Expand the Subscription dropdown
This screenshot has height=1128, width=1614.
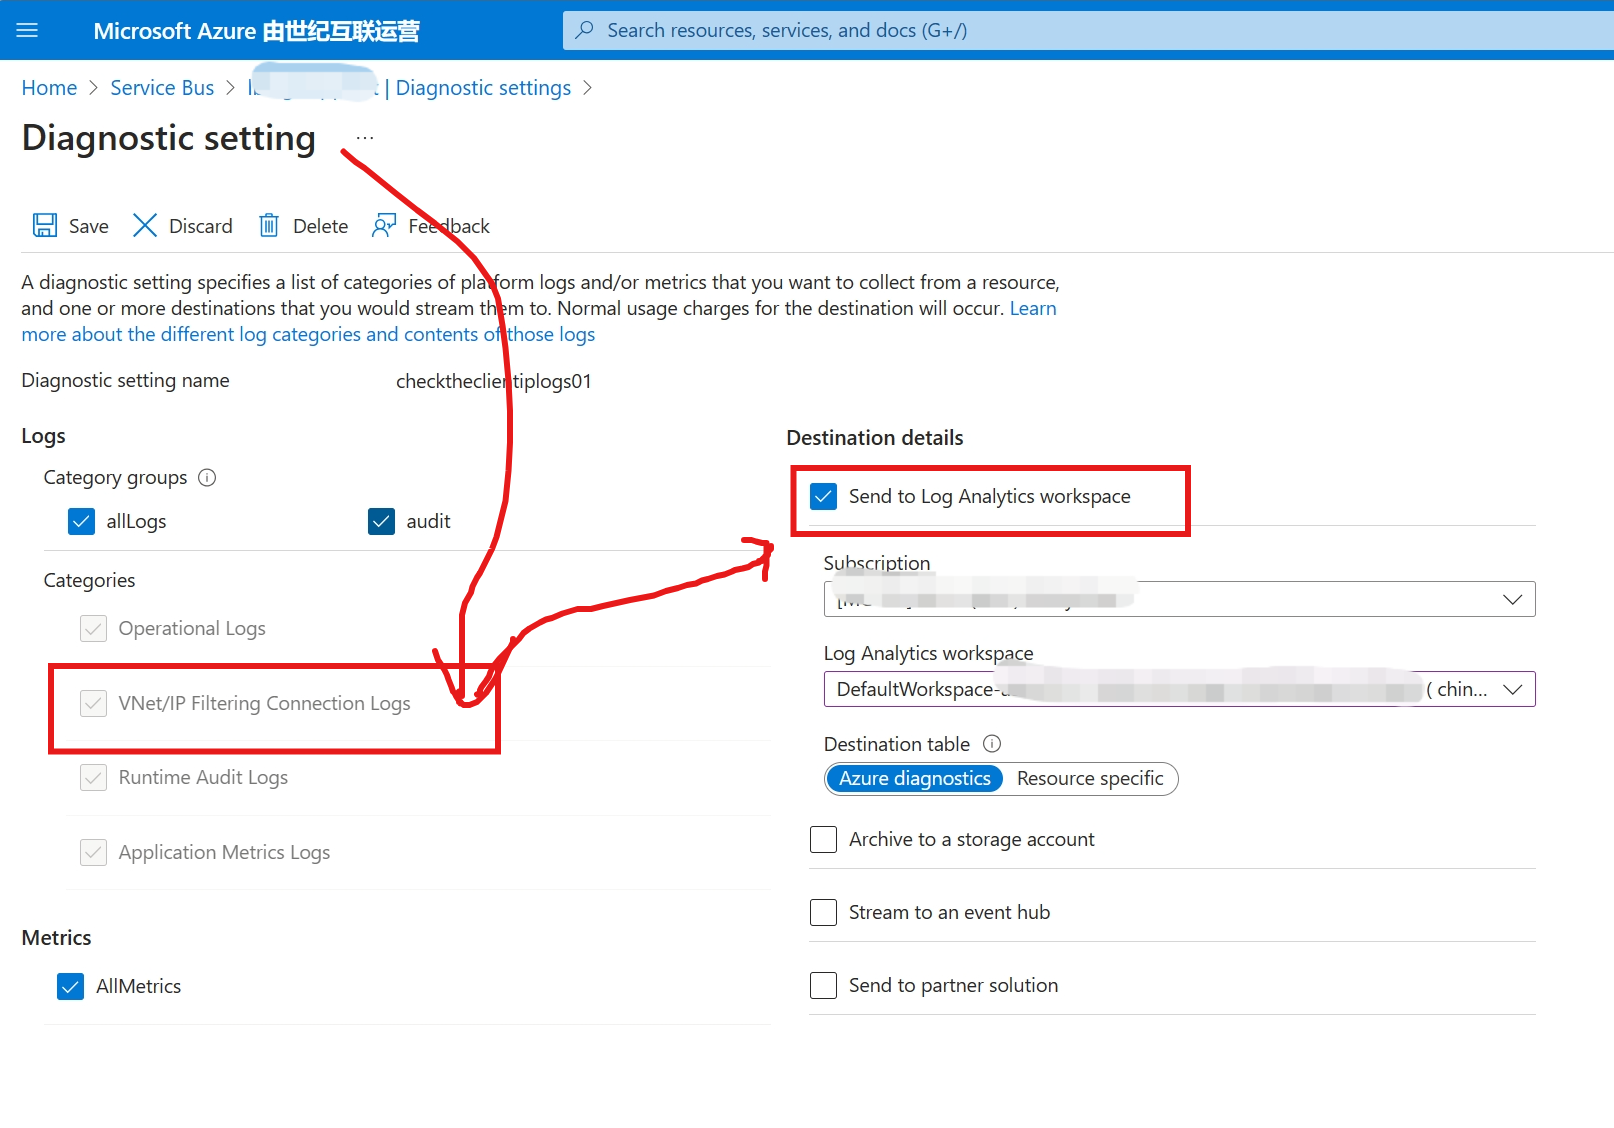tap(1512, 599)
